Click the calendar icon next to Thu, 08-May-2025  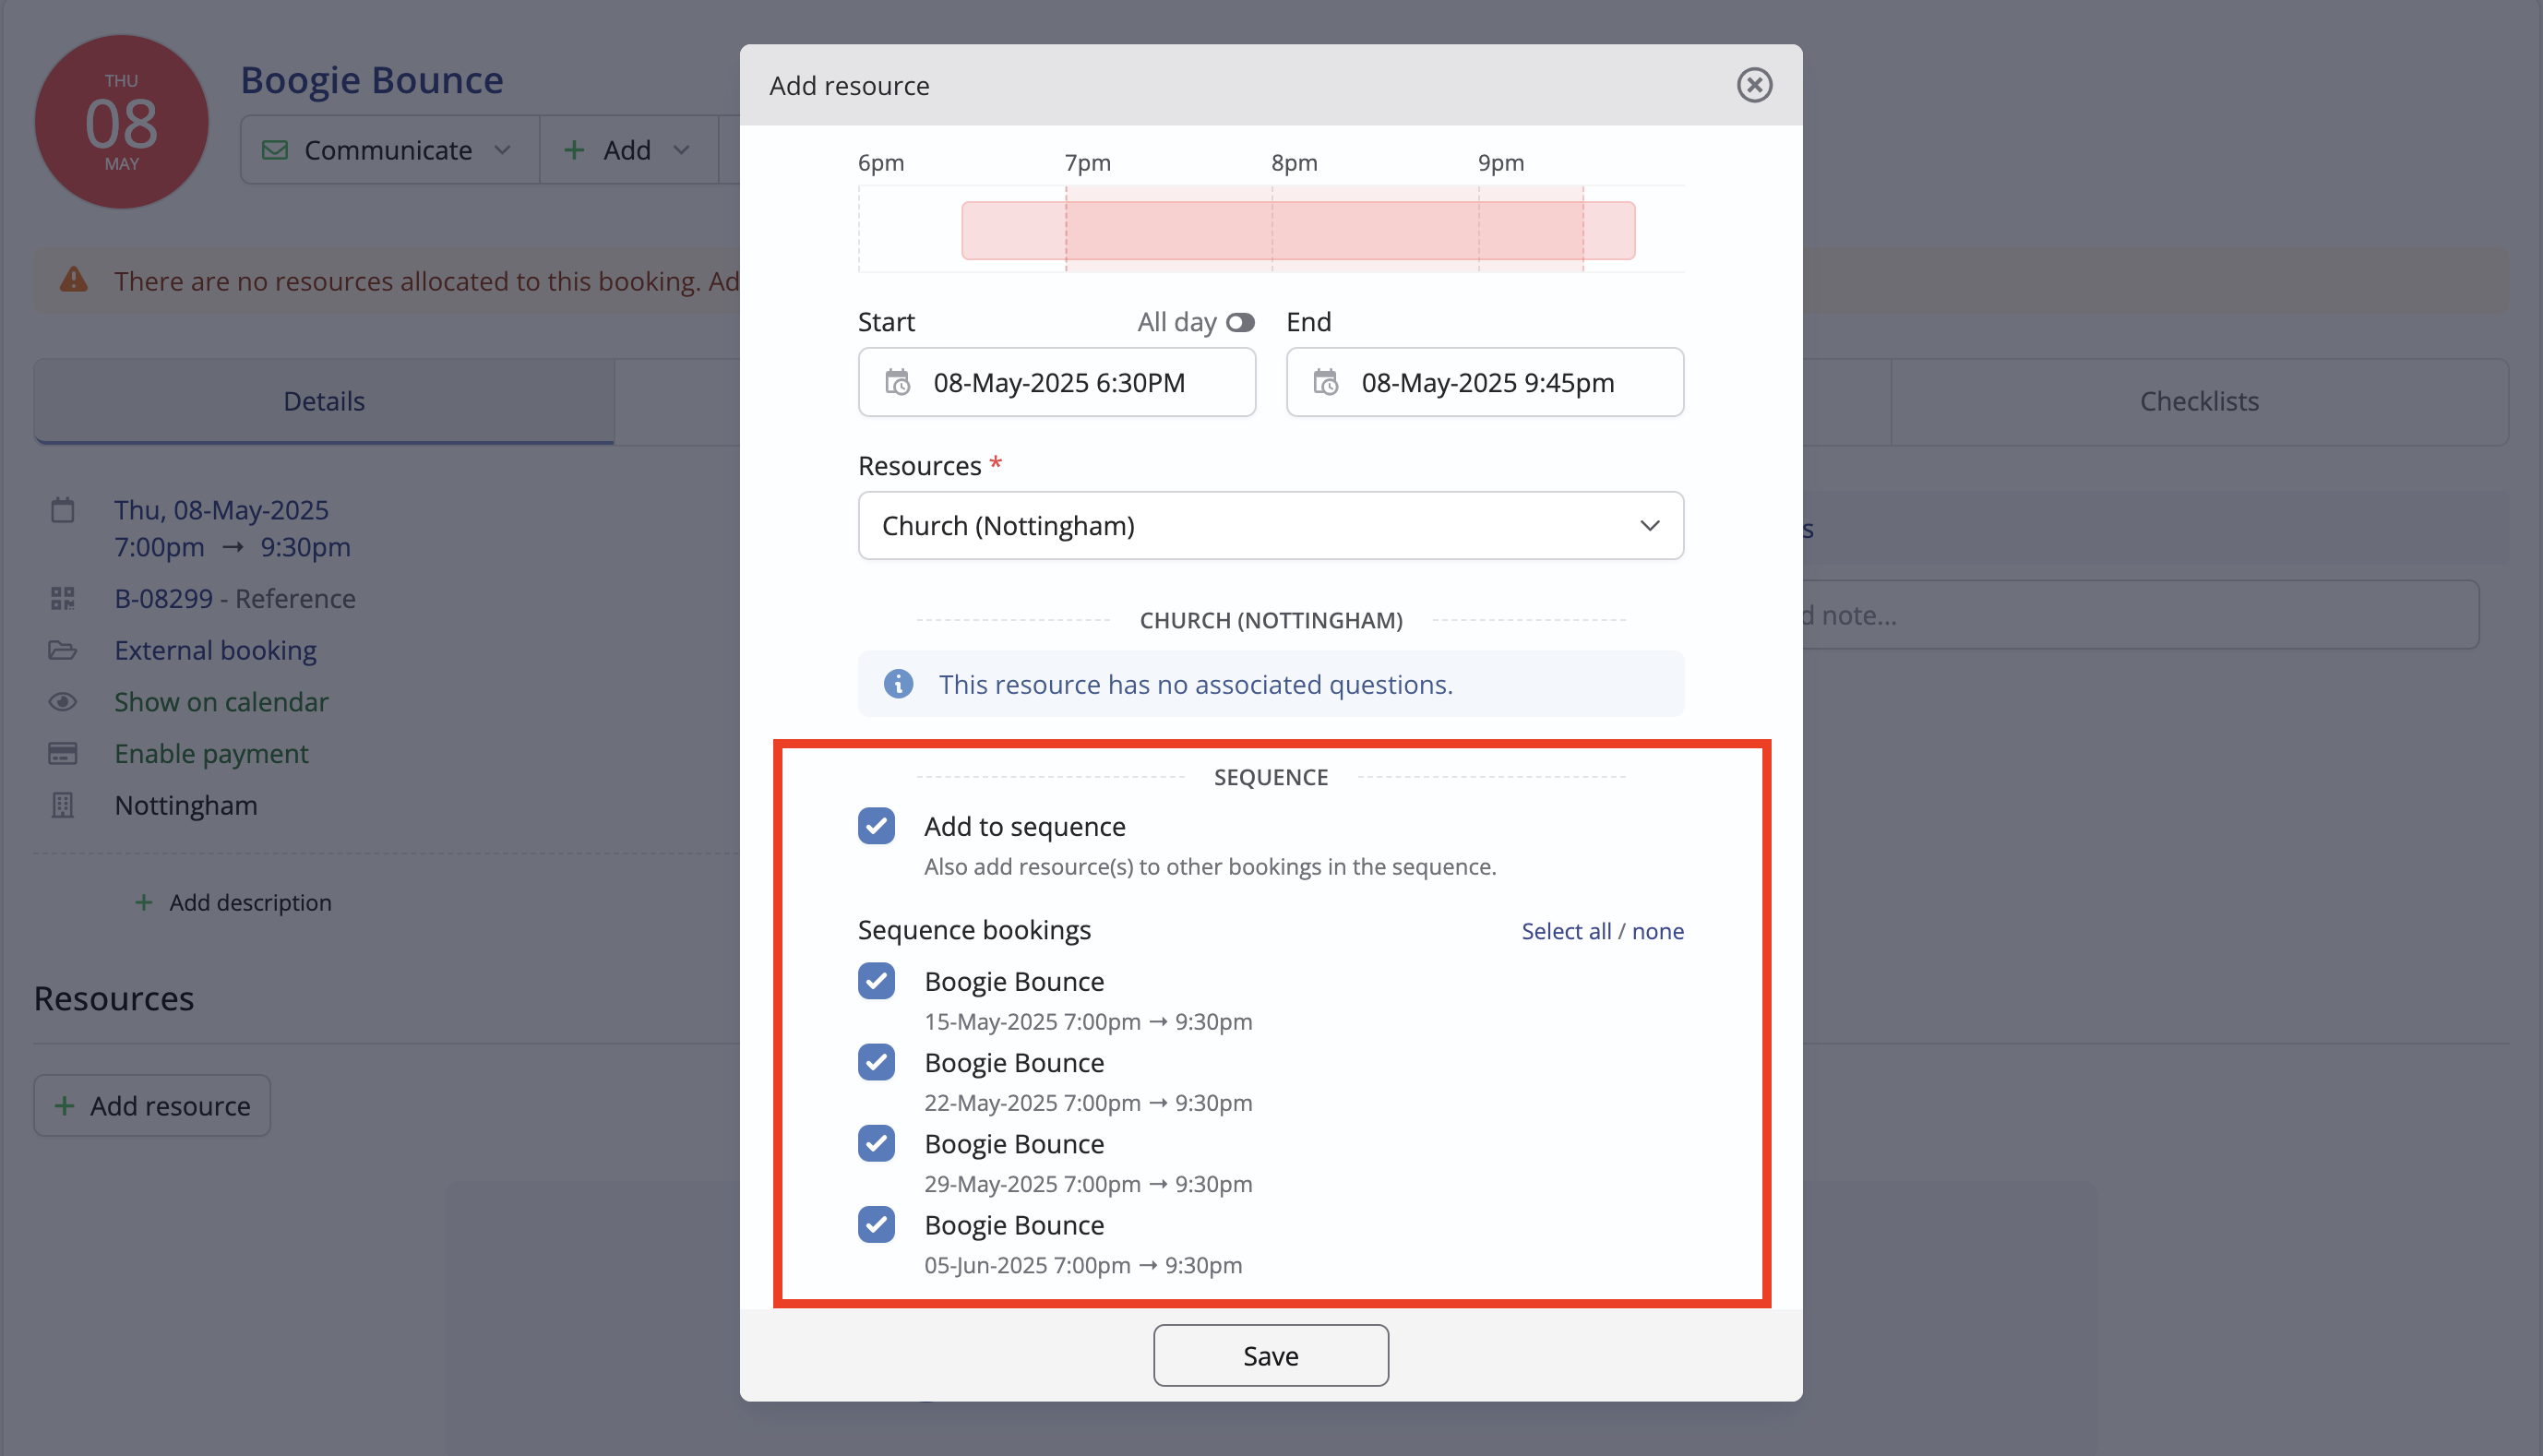click(x=62, y=510)
